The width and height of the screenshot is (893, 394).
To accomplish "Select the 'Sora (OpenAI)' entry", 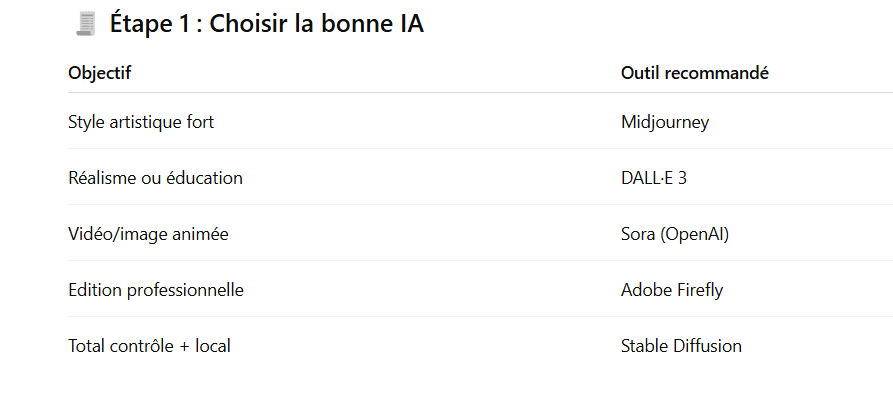I will coord(675,234).
